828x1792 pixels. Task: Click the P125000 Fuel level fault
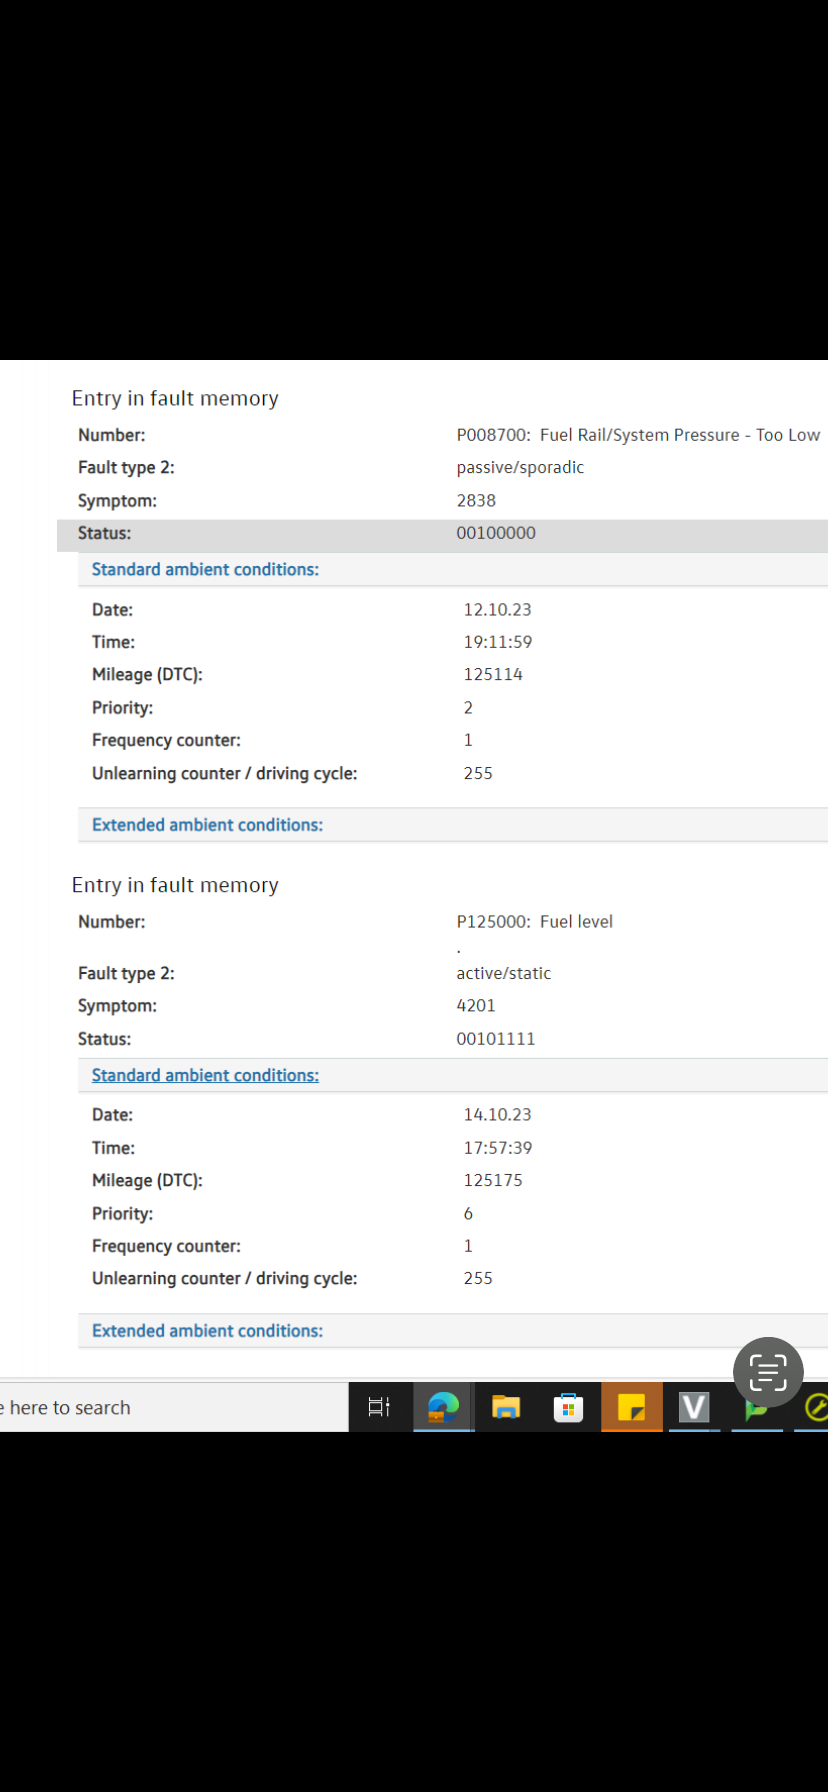534,922
